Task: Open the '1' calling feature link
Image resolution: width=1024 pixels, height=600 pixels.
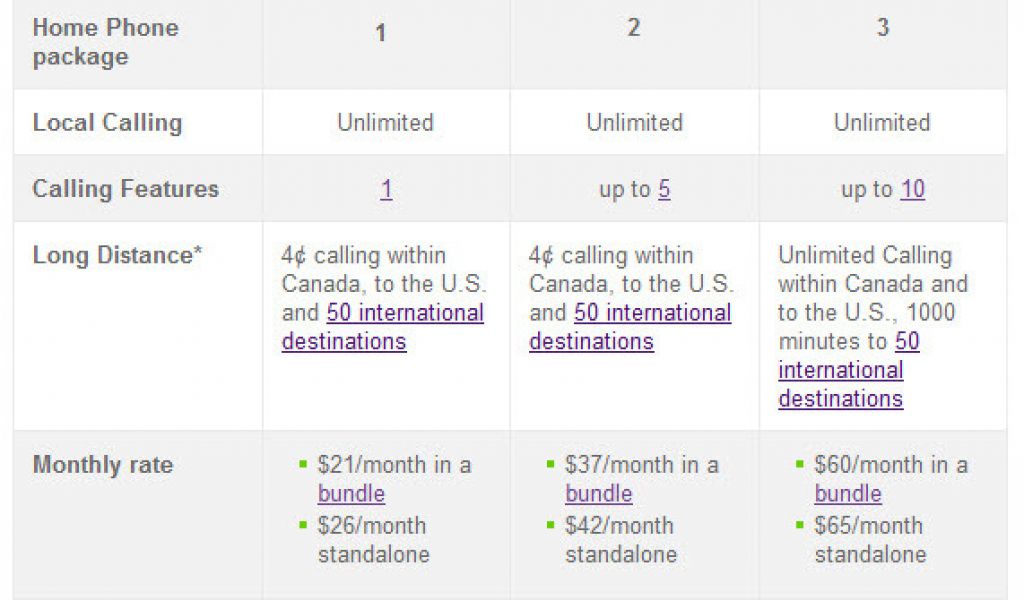Action: click(386, 189)
